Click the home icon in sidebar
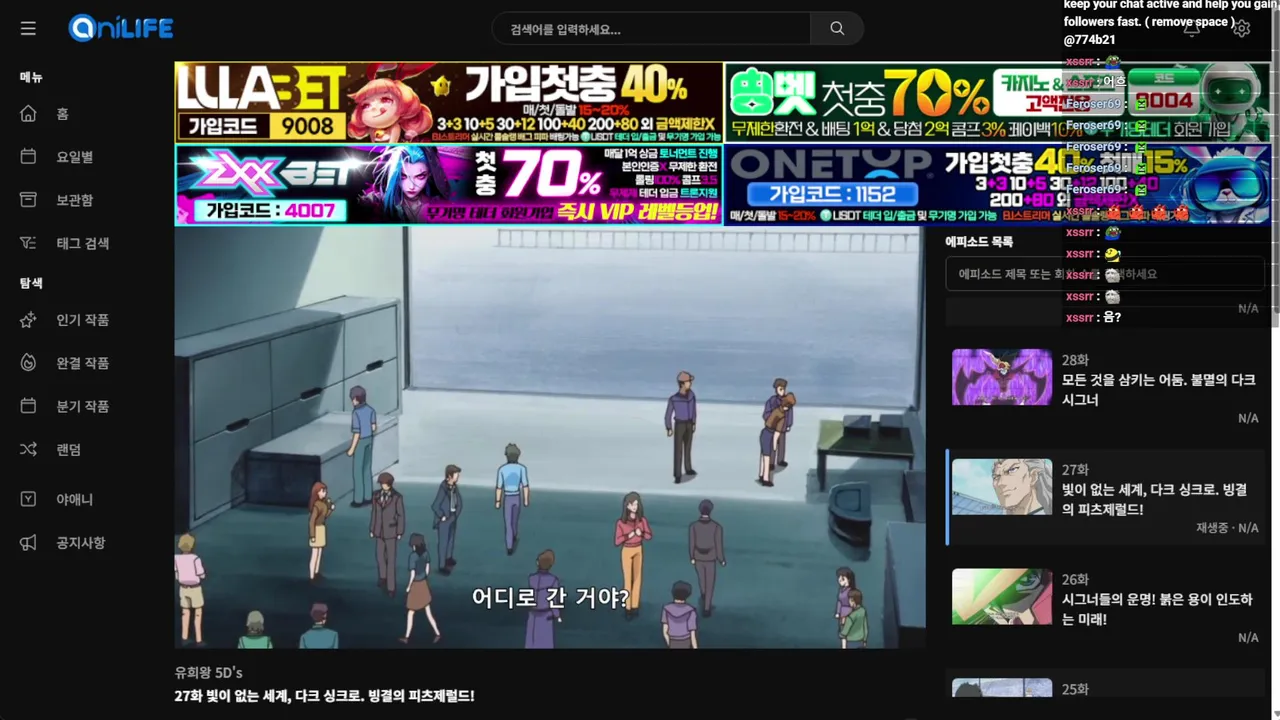The height and width of the screenshot is (720, 1280). 28,114
